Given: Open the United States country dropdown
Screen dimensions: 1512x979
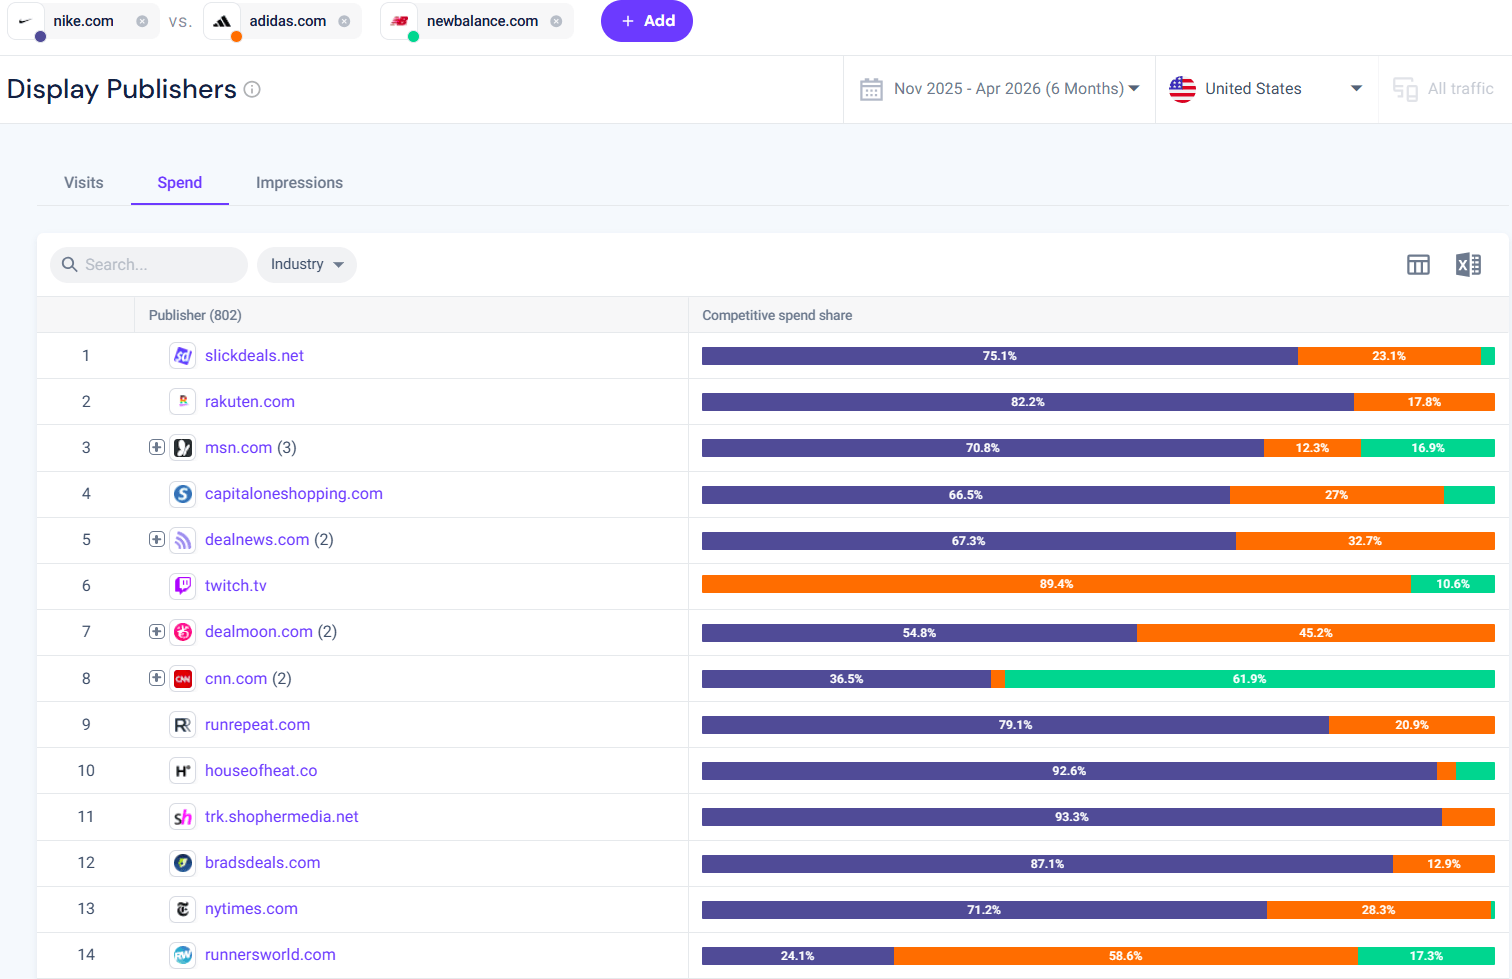Looking at the screenshot, I should (1266, 89).
